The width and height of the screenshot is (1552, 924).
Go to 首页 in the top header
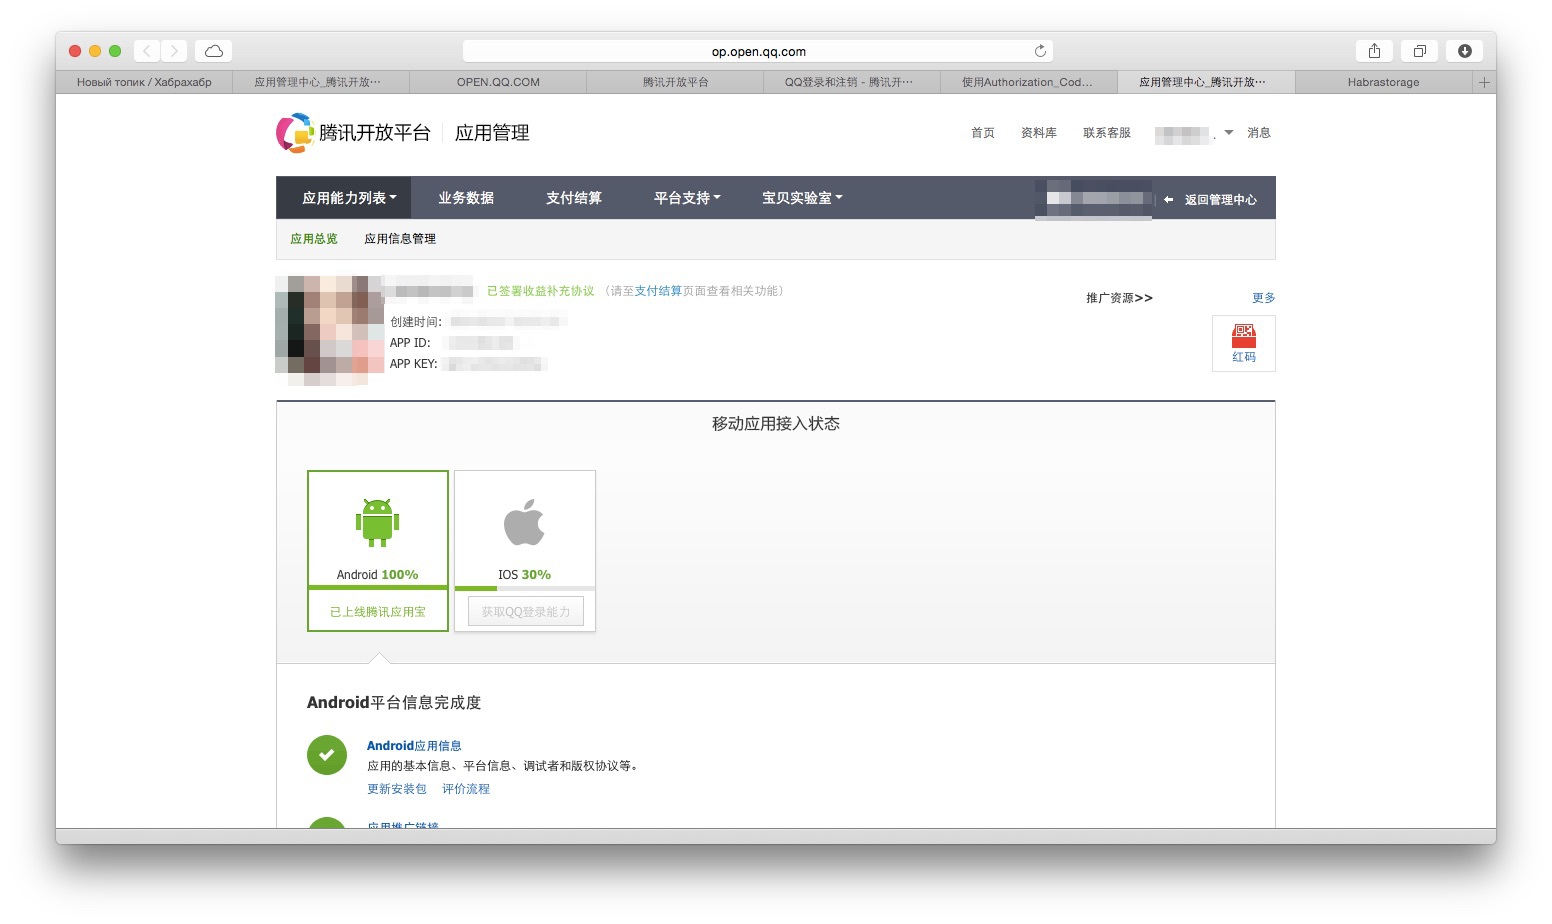tap(983, 133)
